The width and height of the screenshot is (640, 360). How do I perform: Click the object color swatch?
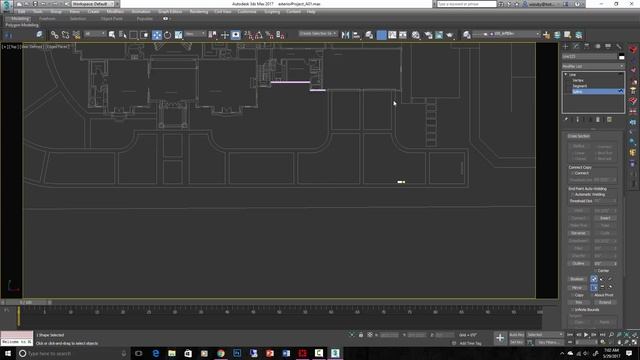[621, 57]
